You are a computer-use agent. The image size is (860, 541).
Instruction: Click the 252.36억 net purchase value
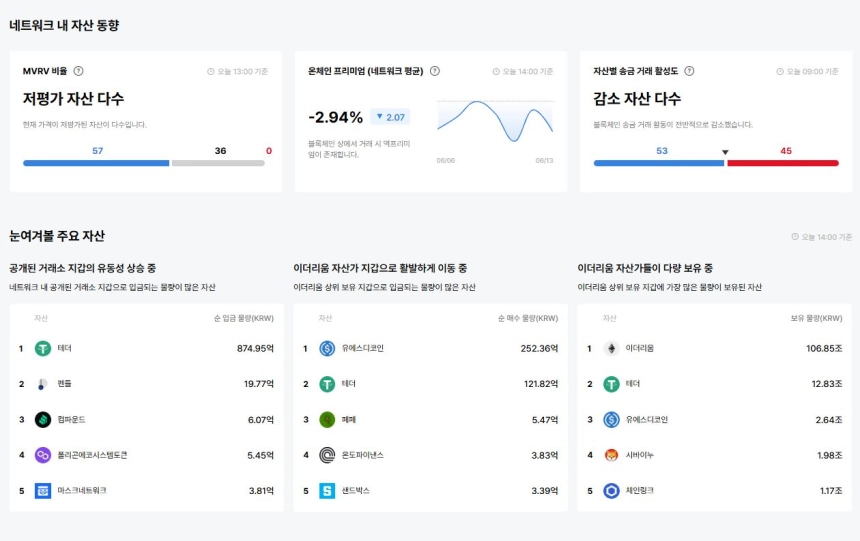click(x=539, y=348)
